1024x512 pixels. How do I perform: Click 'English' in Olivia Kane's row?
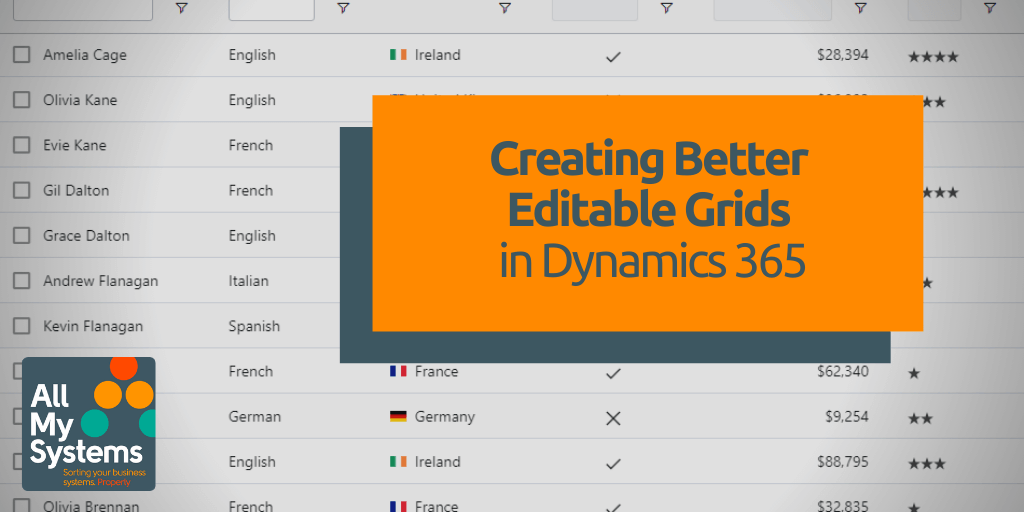click(x=252, y=100)
